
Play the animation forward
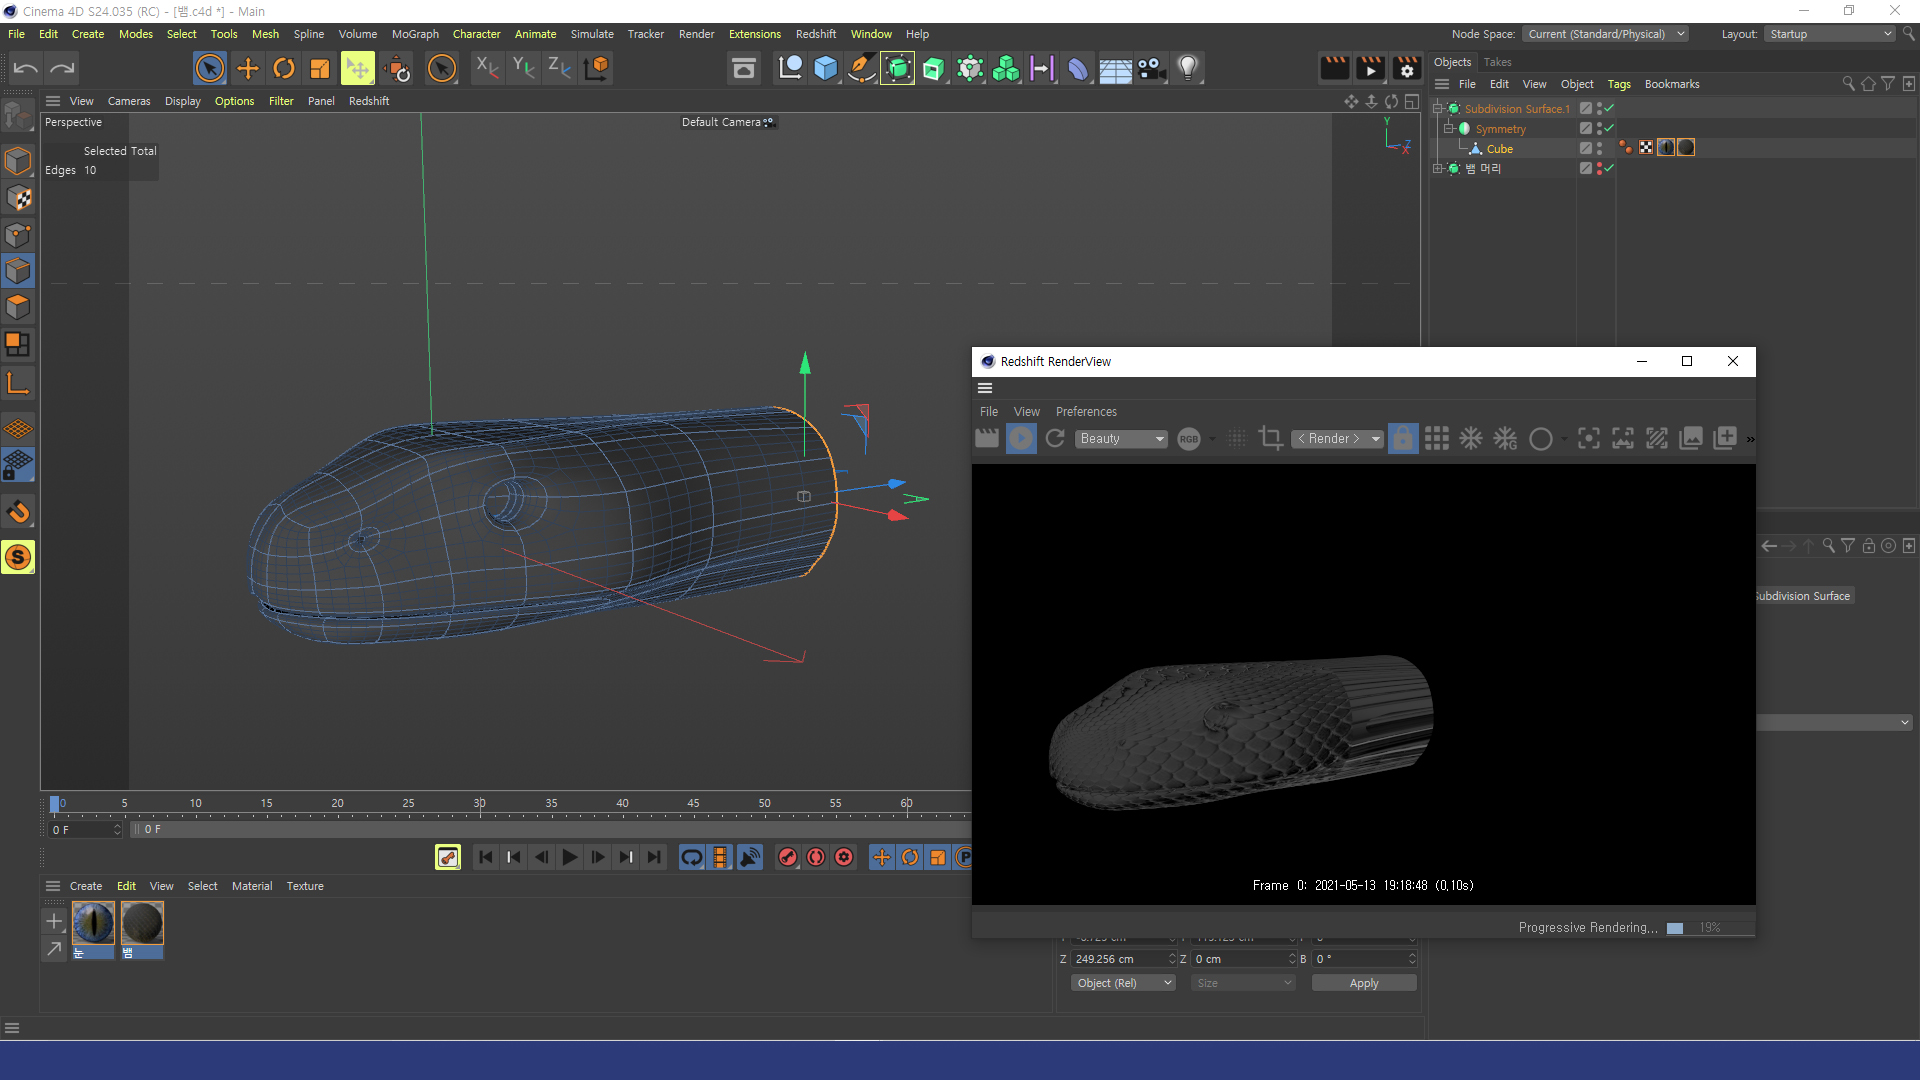point(569,857)
